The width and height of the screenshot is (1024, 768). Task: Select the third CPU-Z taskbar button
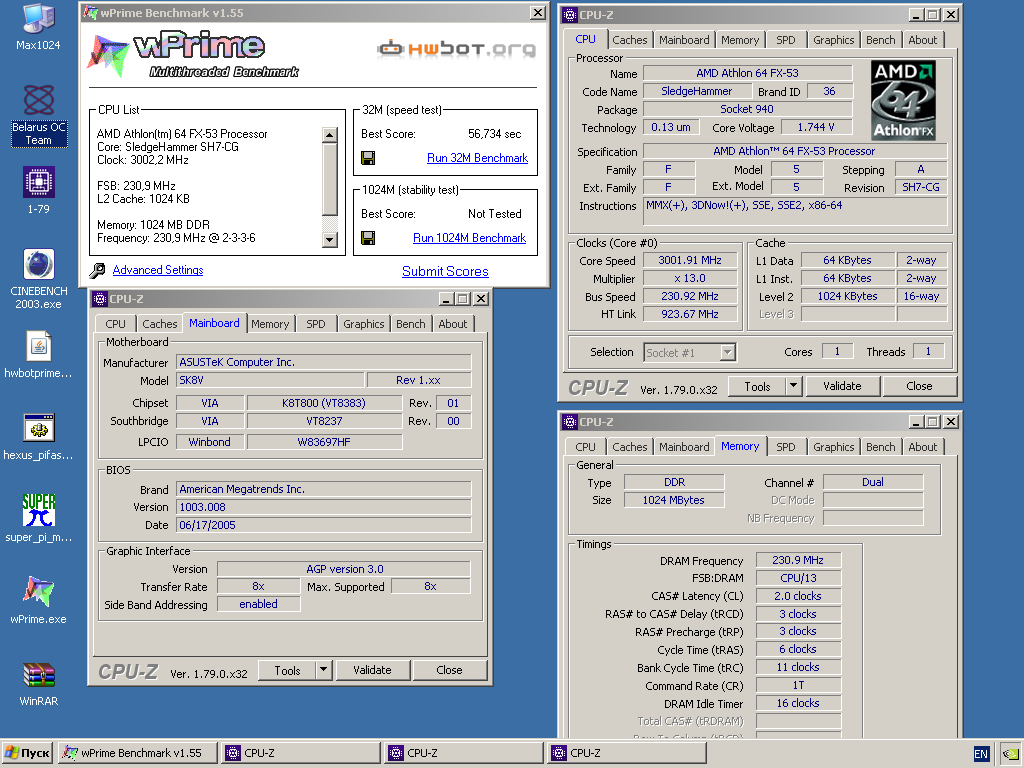[x=627, y=753]
